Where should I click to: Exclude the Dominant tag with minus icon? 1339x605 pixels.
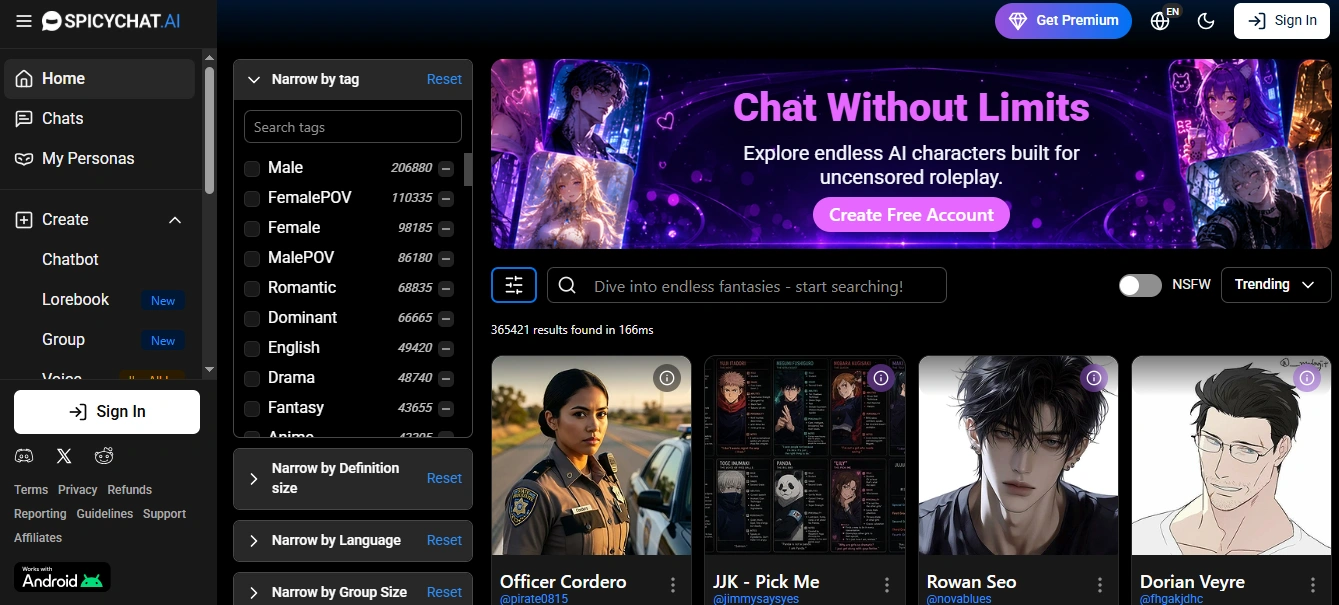pos(446,319)
